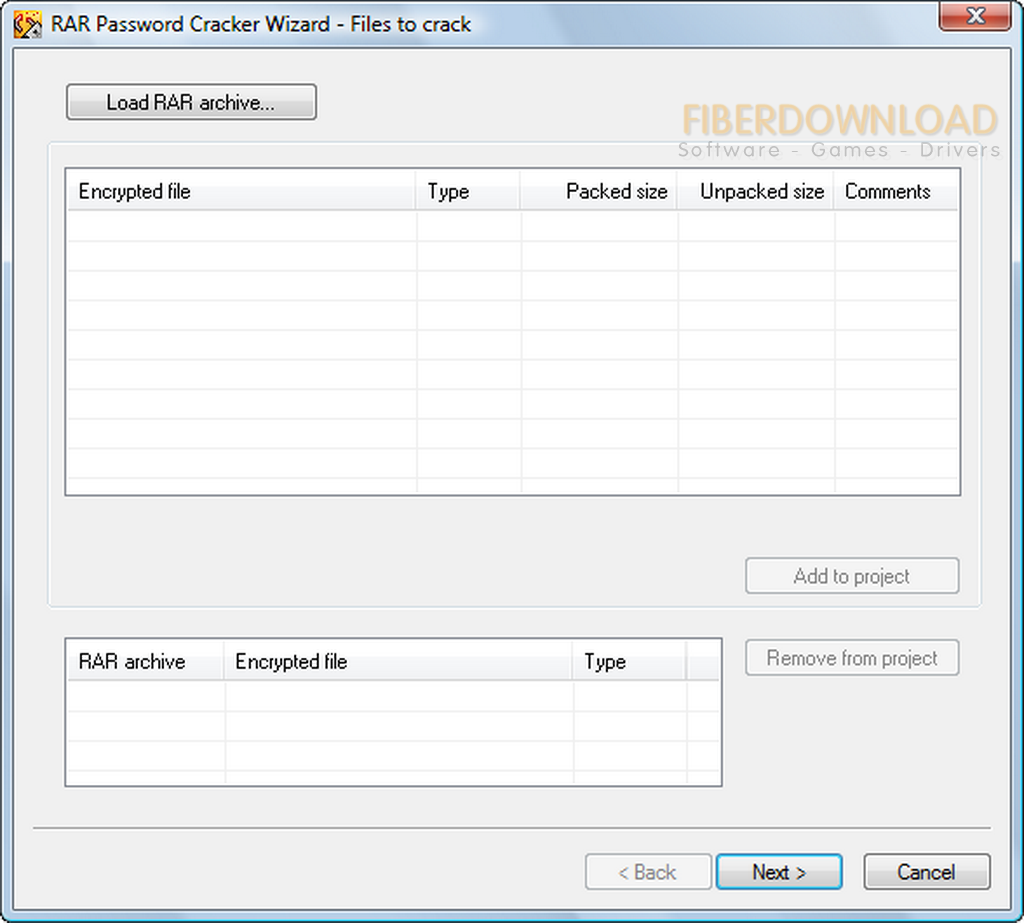Image resolution: width=1024 pixels, height=923 pixels.
Task: Click the first empty row in project list
Action: tap(390, 696)
